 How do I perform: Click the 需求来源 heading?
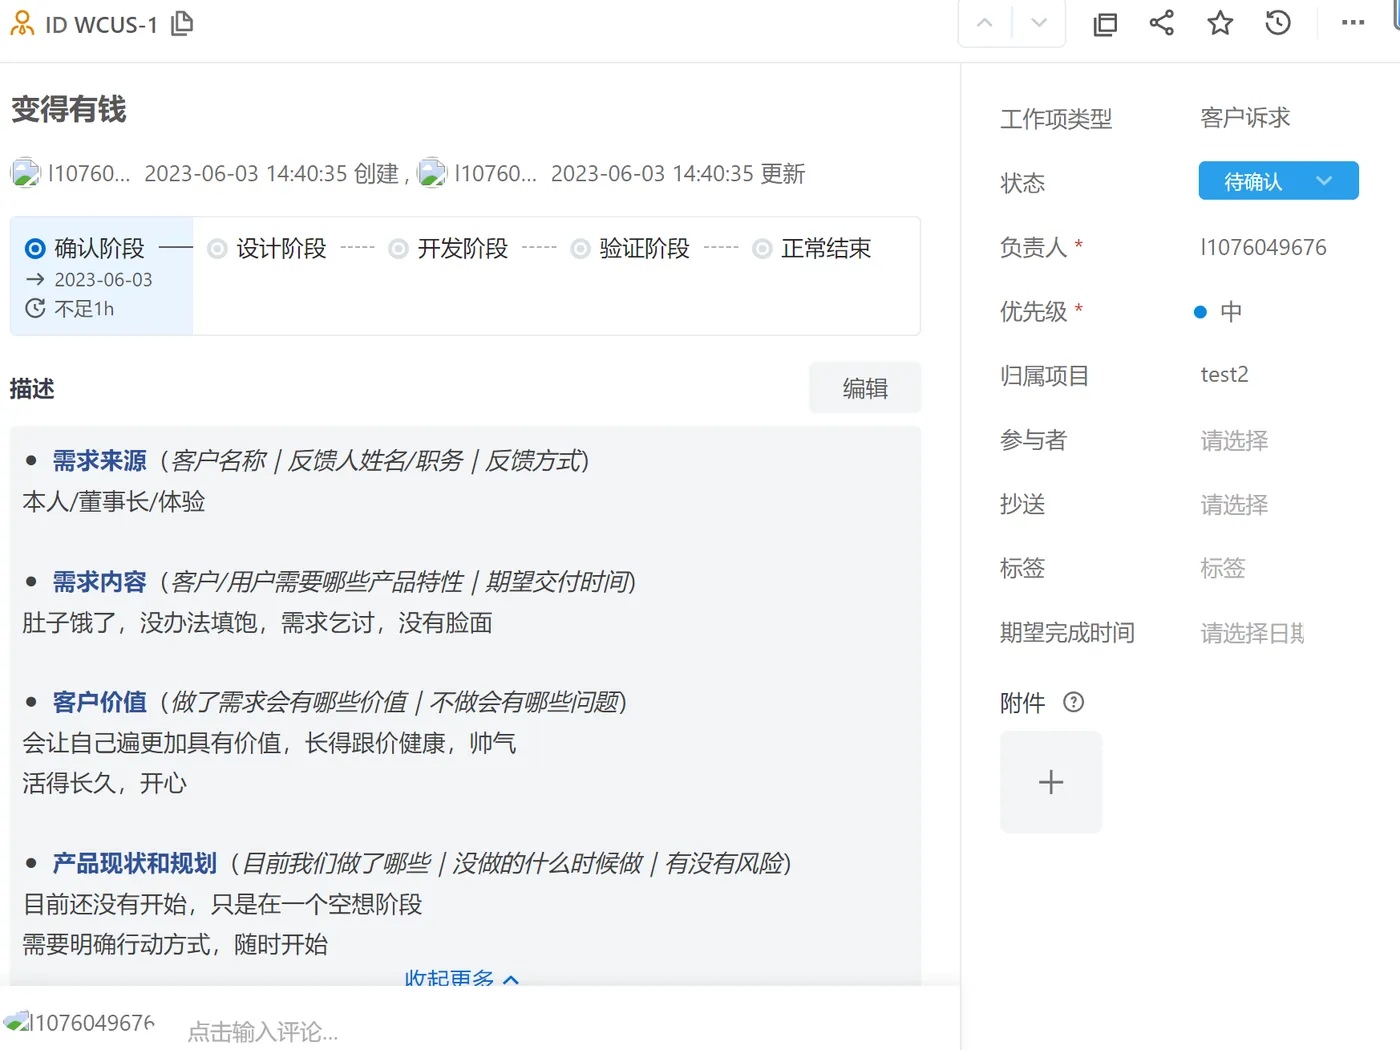tap(99, 460)
